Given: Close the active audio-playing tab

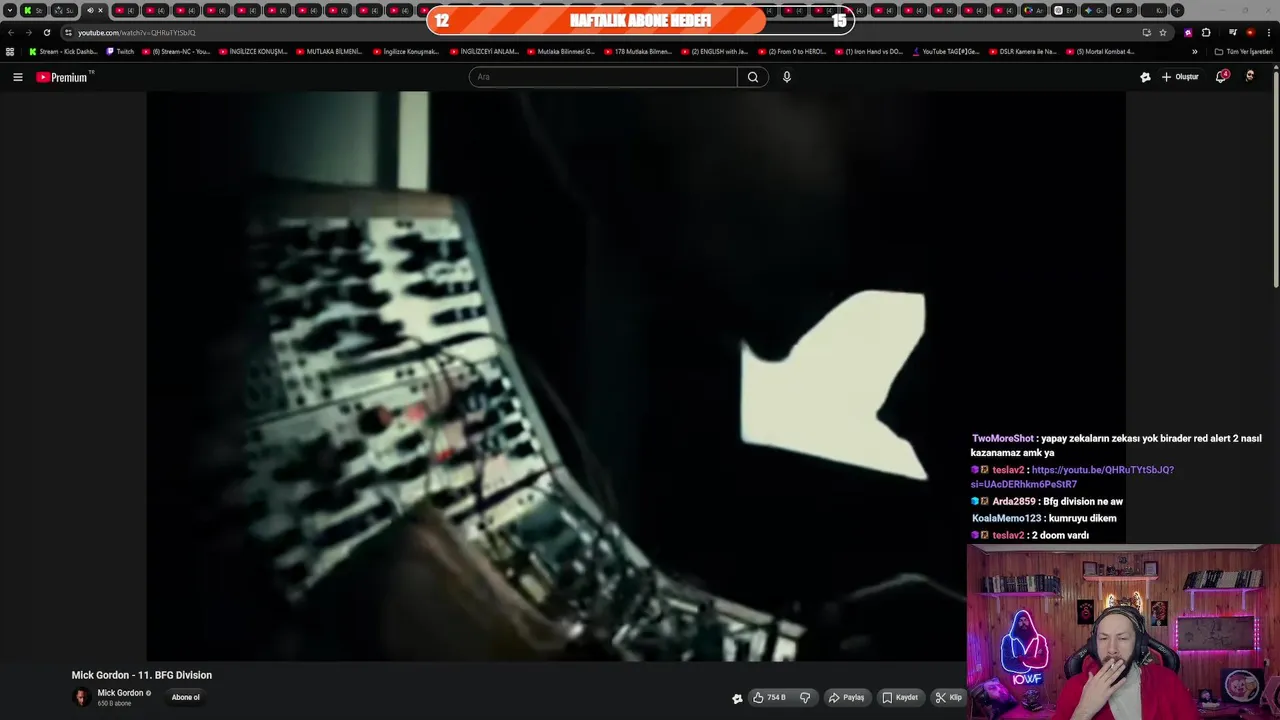Looking at the screenshot, I should click(x=100, y=10).
